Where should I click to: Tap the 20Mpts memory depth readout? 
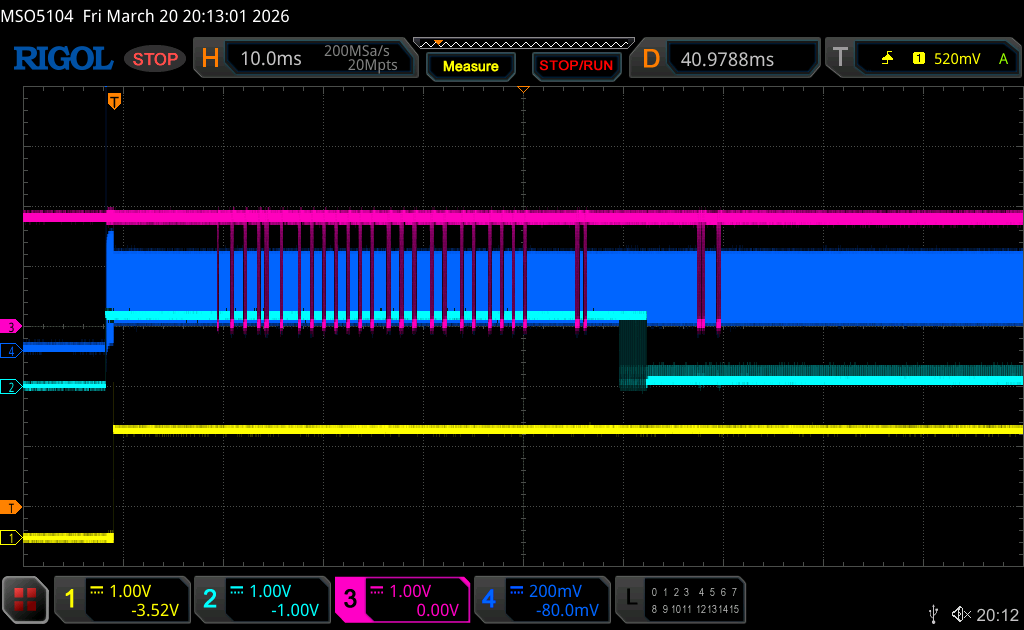coord(372,65)
